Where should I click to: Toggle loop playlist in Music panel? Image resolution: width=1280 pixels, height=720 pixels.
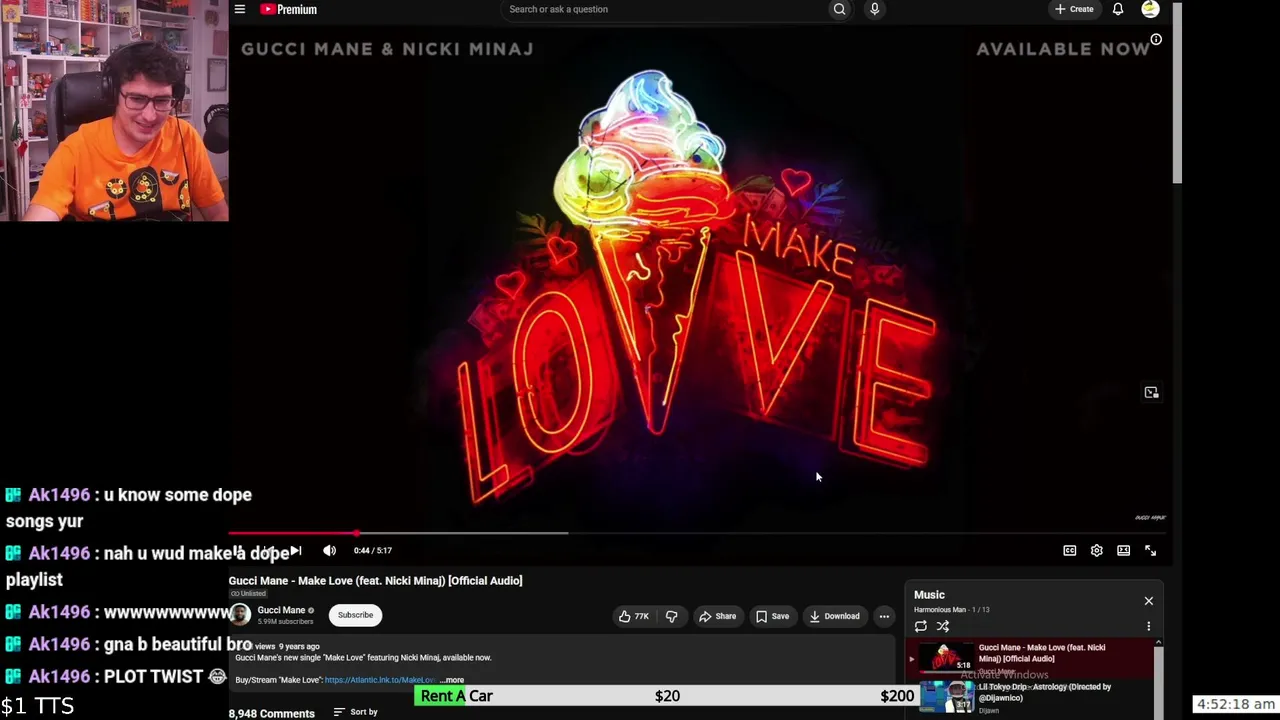click(921, 626)
